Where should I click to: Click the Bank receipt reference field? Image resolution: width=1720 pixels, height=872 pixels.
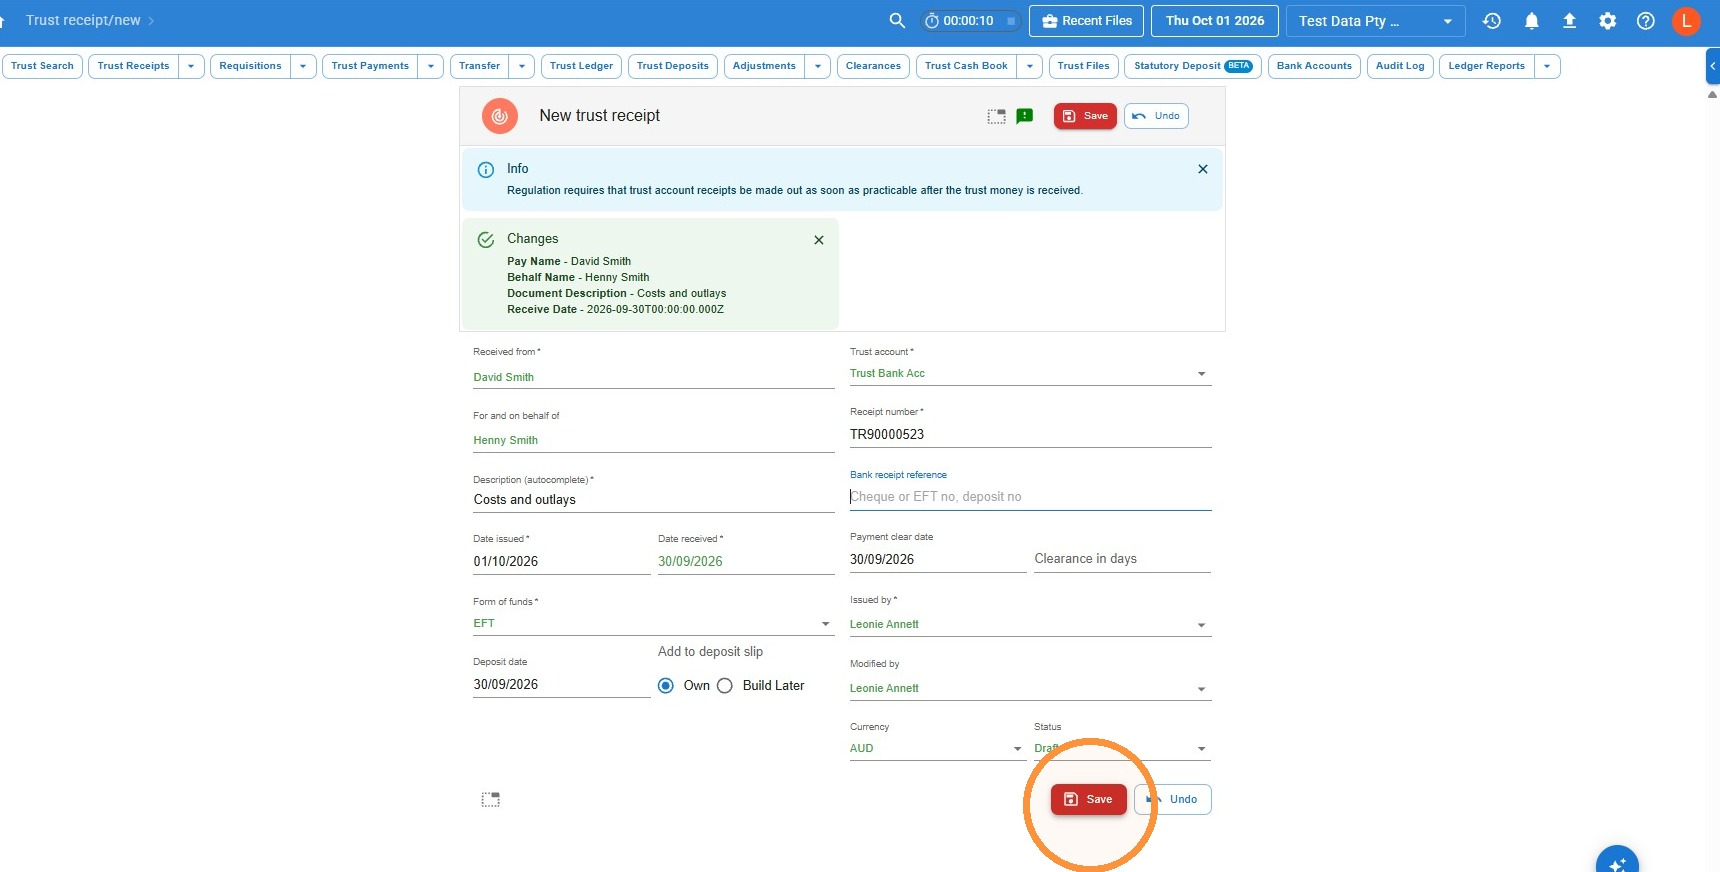(x=1030, y=497)
